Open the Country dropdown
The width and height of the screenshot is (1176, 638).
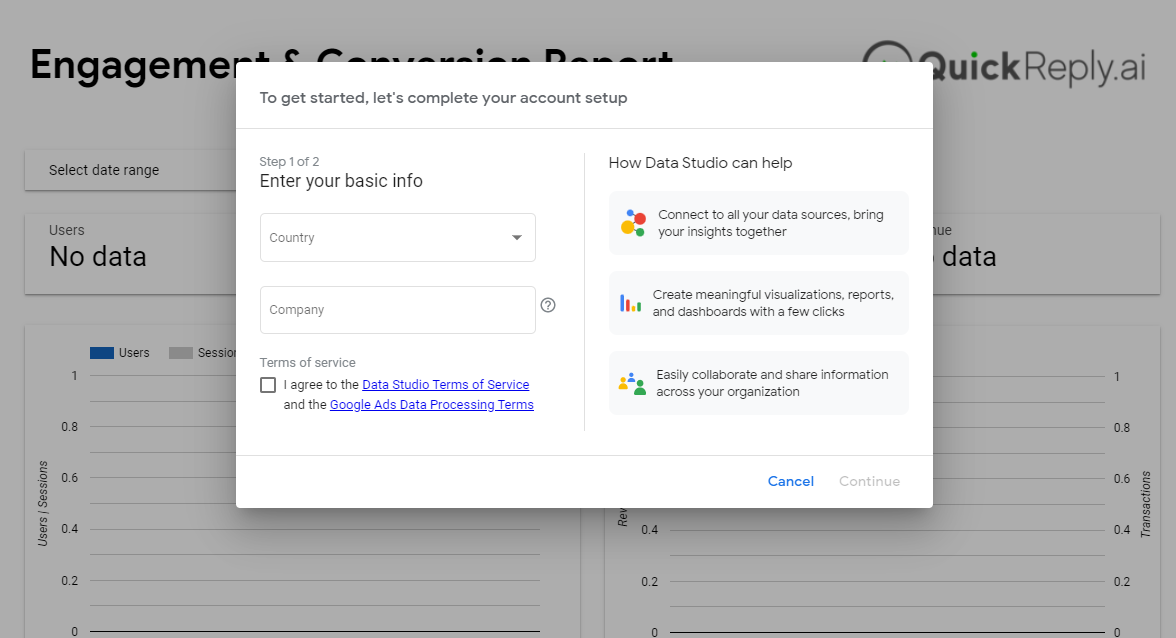pyautogui.click(x=398, y=238)
